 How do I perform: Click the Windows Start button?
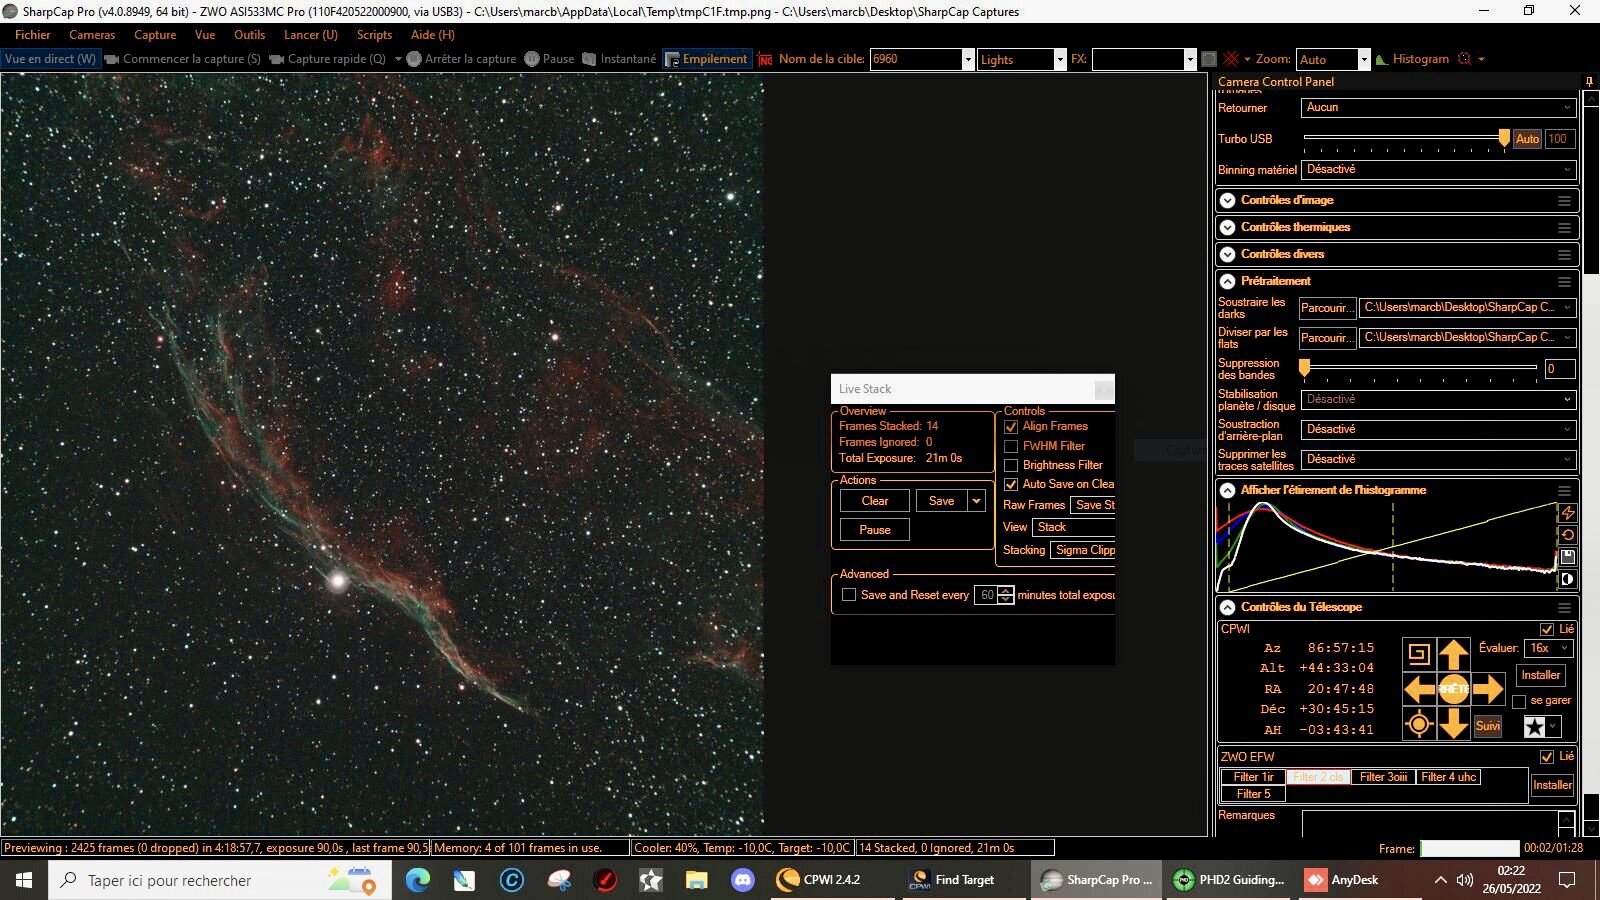(24, 880)
